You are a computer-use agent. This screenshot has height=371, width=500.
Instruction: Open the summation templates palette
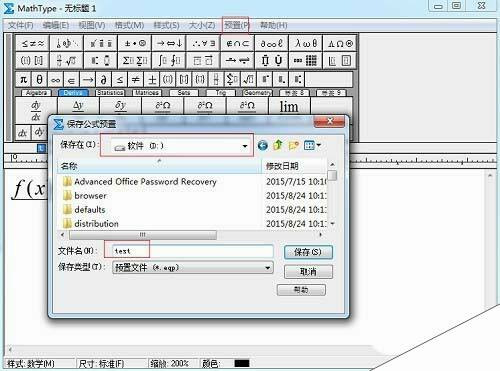click(135, 61)
